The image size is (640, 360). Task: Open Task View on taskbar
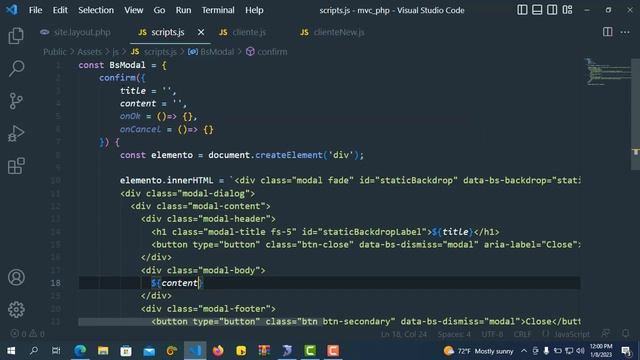pos(56,351)
